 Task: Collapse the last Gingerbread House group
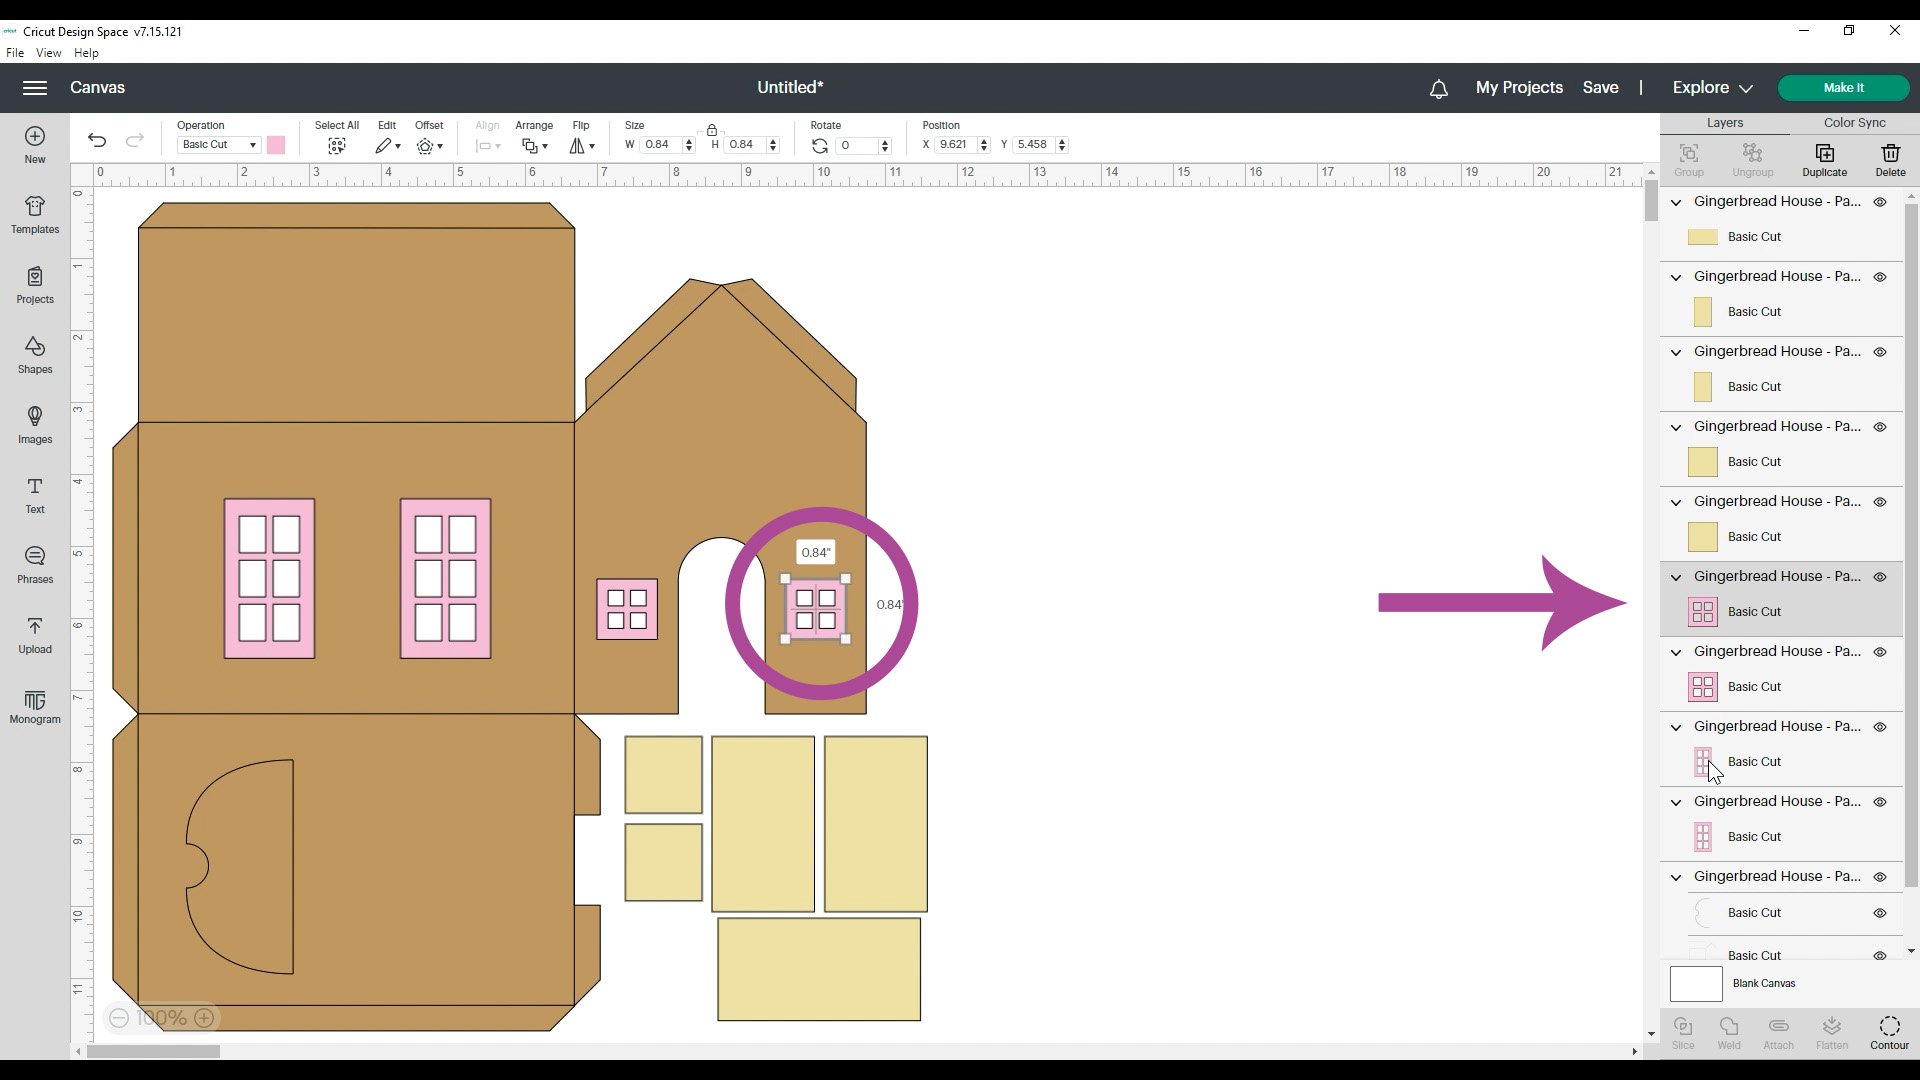(x=1676, y=877)
